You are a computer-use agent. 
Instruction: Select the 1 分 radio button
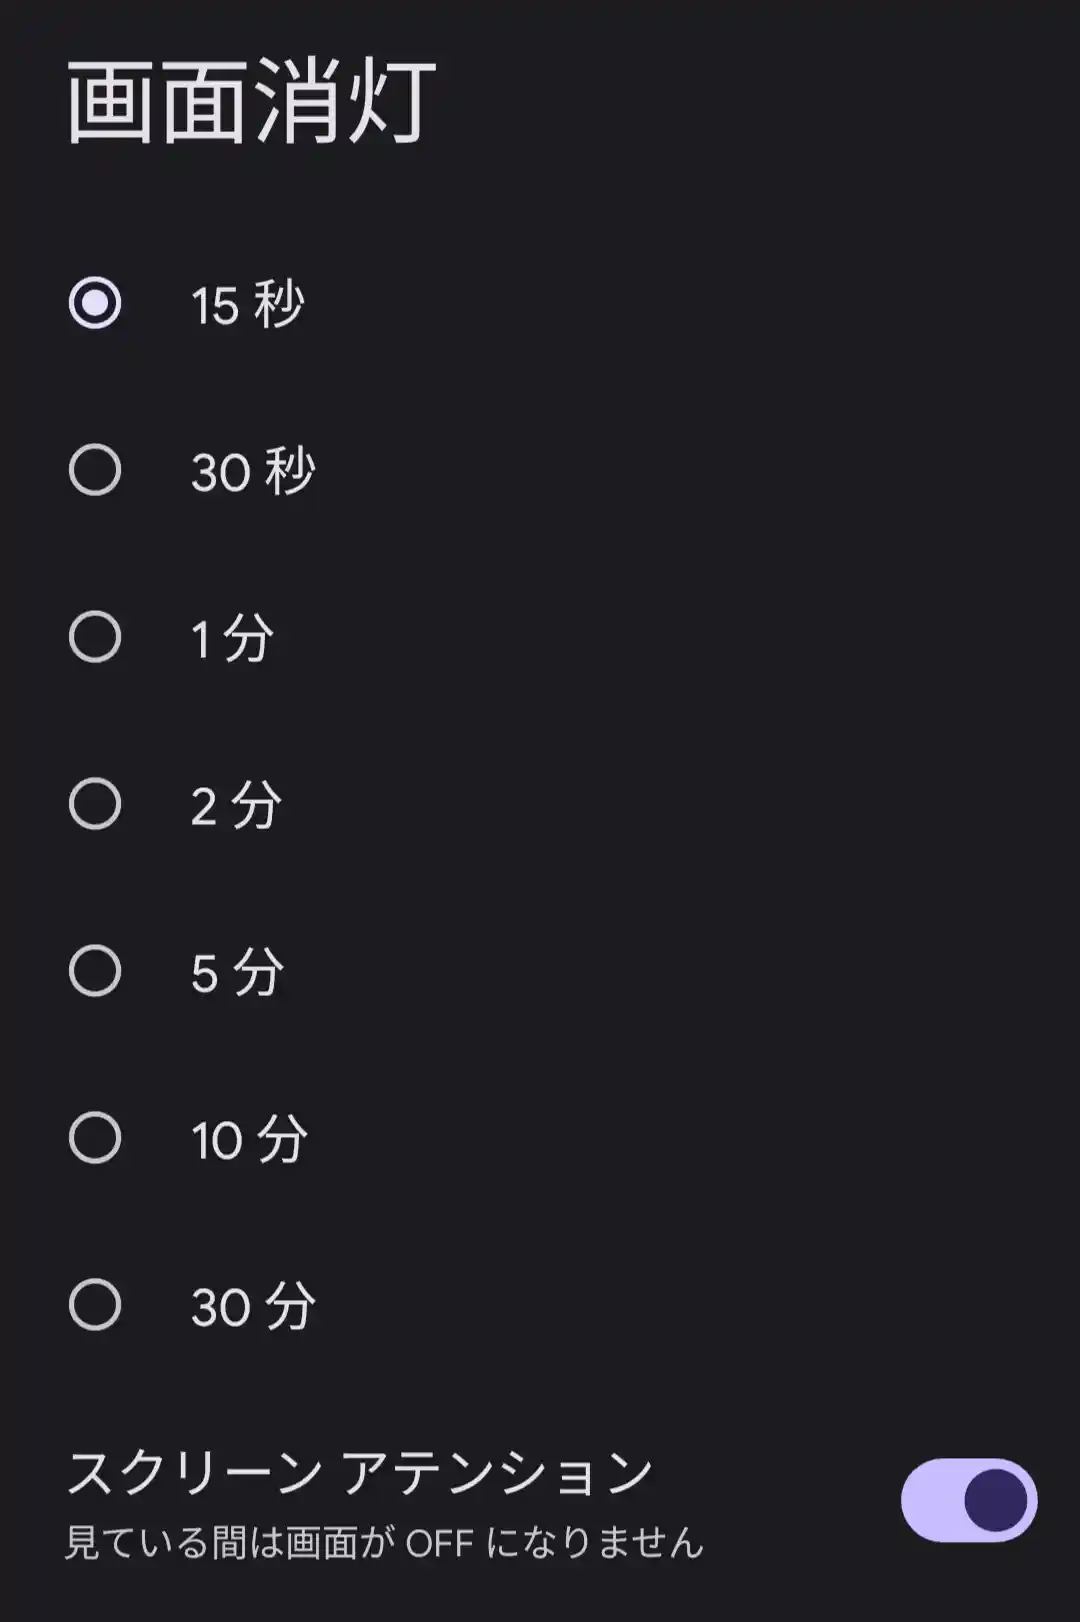[95, 637]
